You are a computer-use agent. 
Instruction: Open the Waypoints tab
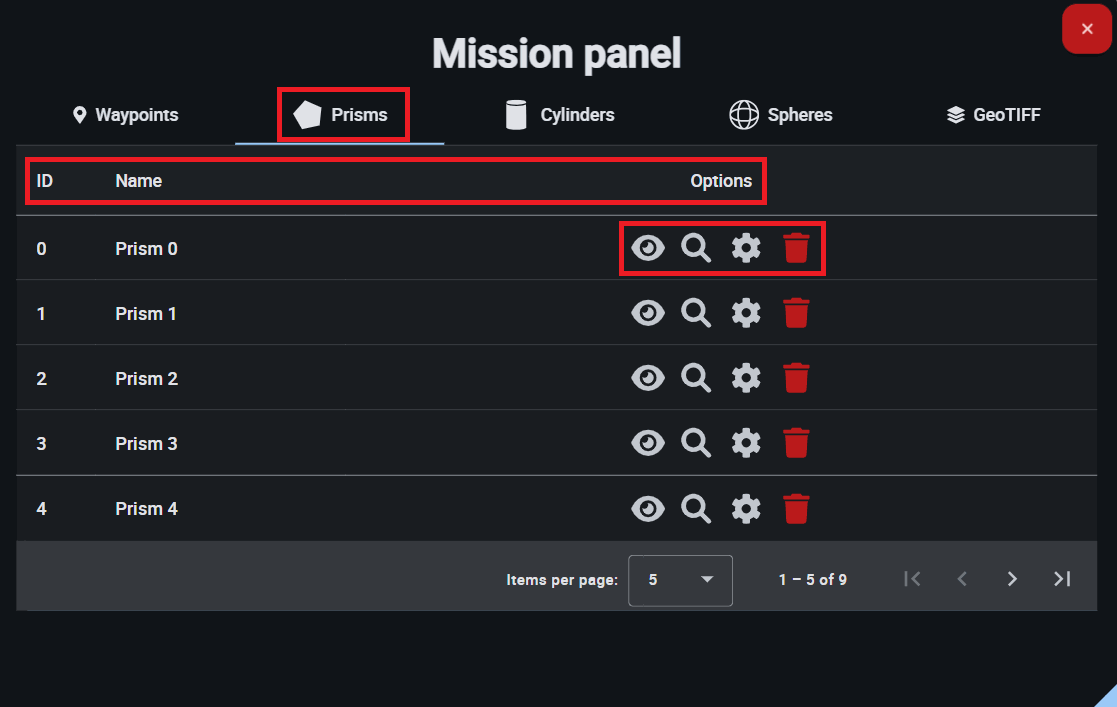point(126,115)
